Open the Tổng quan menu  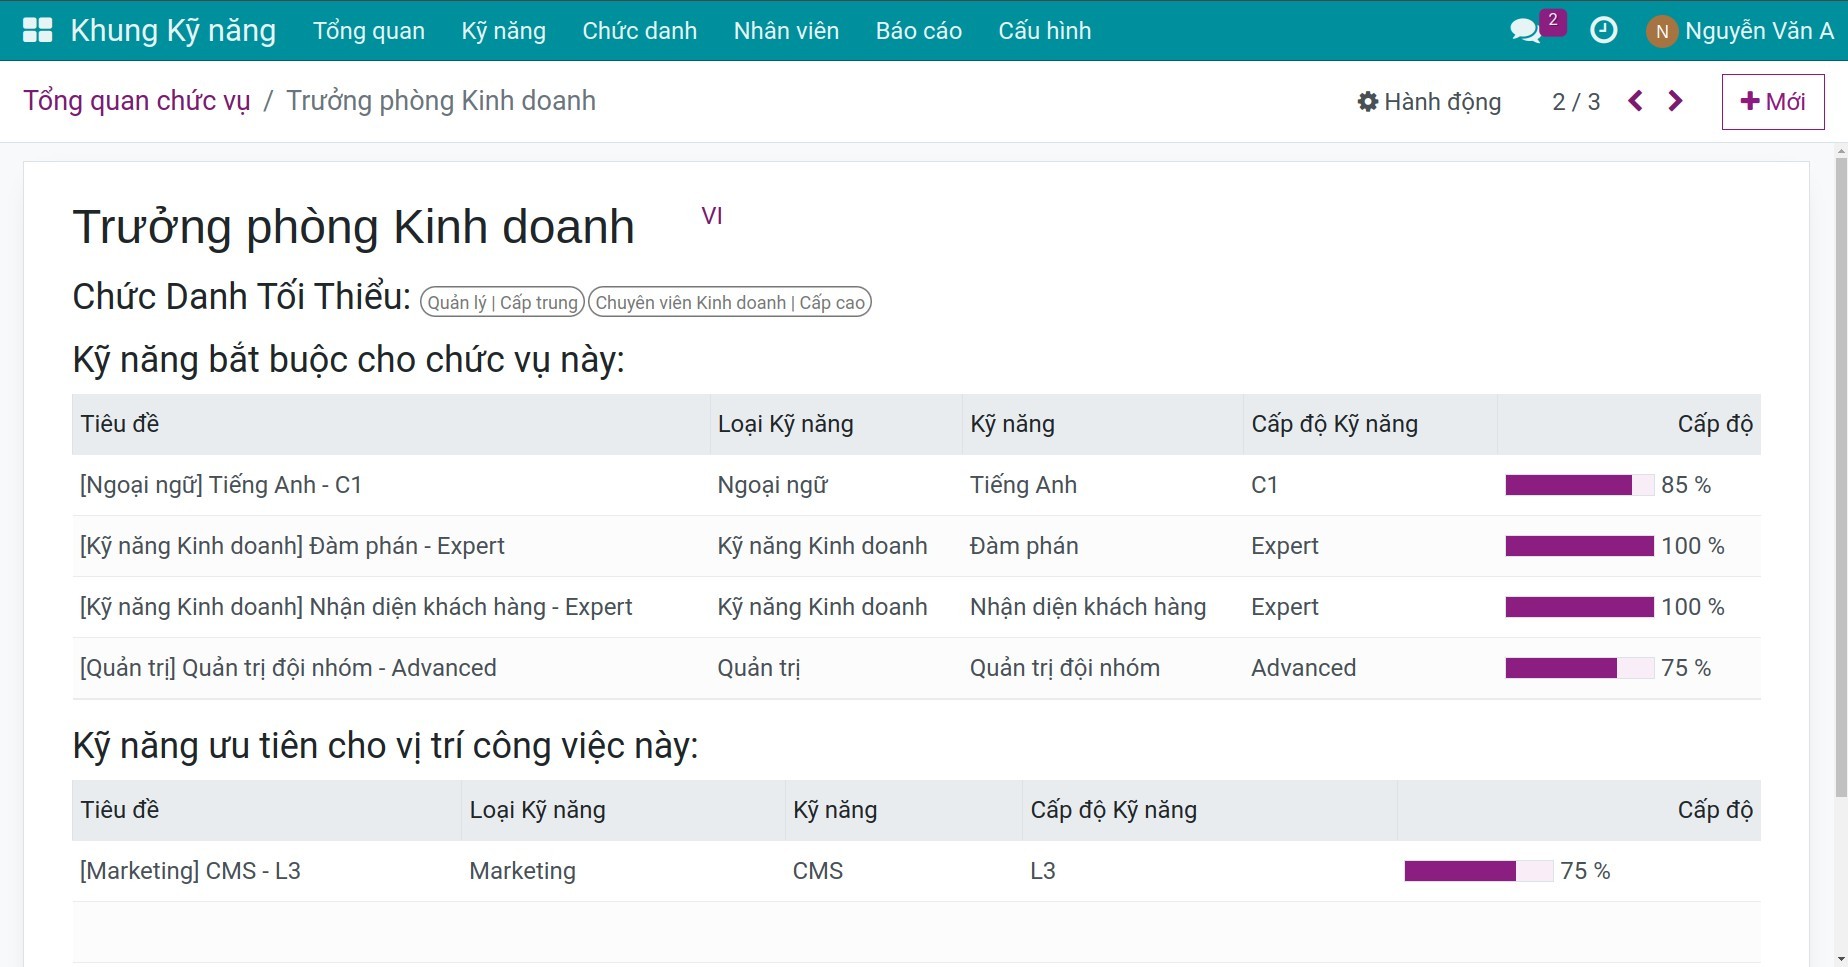[369, 31]
